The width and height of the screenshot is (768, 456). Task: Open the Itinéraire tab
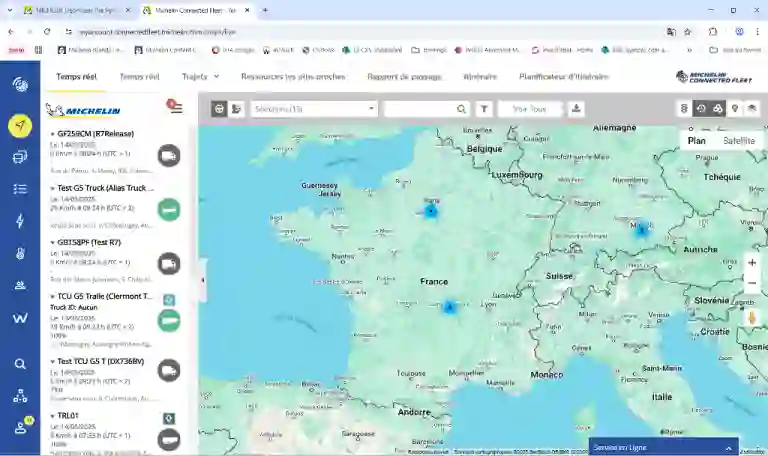click(x=480, y=77)
